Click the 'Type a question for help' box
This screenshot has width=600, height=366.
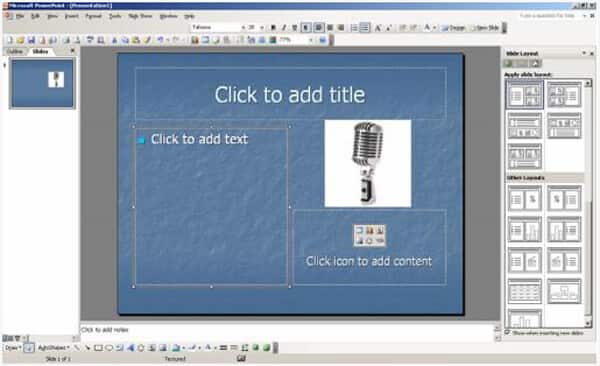click(548, 16)
